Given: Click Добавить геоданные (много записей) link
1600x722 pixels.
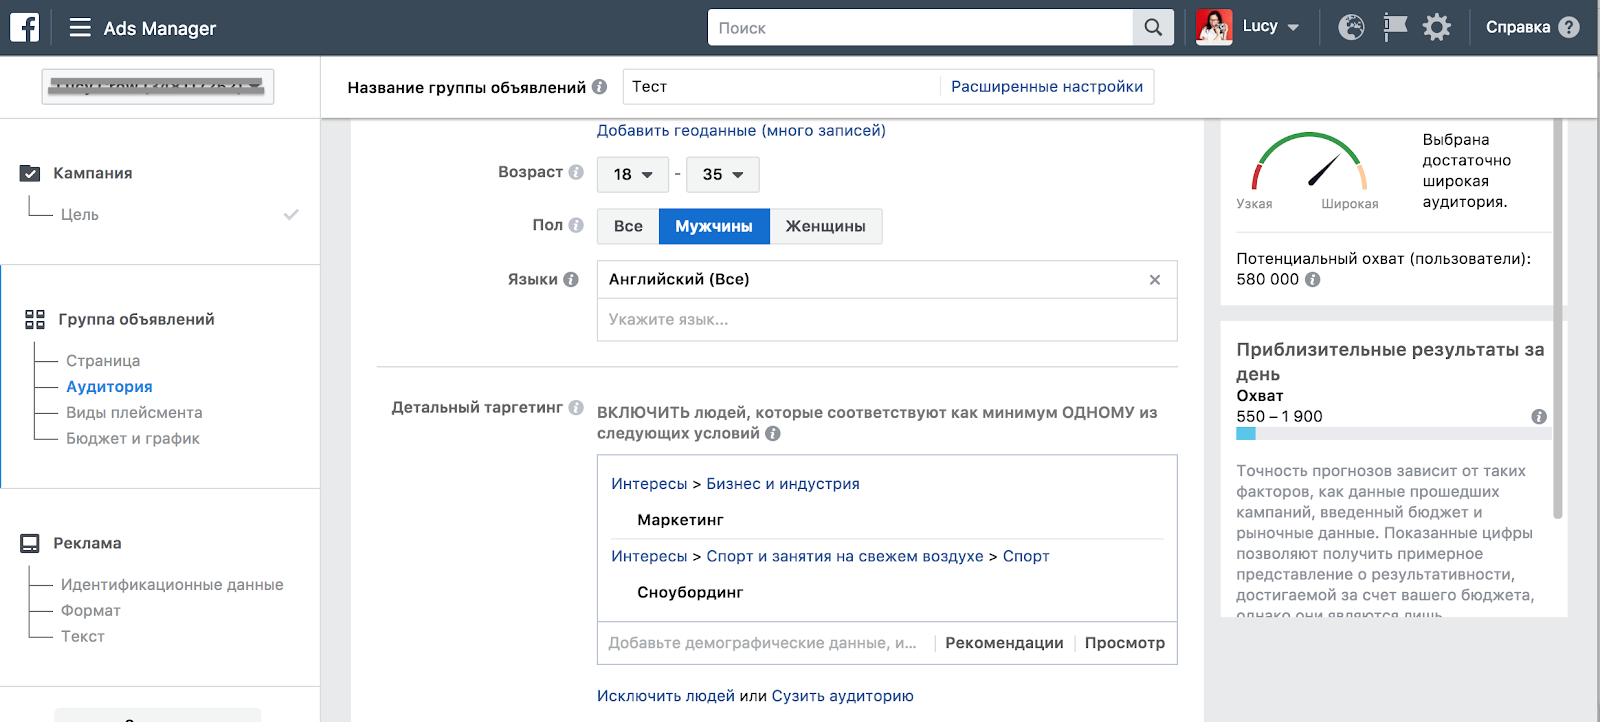Looking at the screenshot, I should coord(741,130).
